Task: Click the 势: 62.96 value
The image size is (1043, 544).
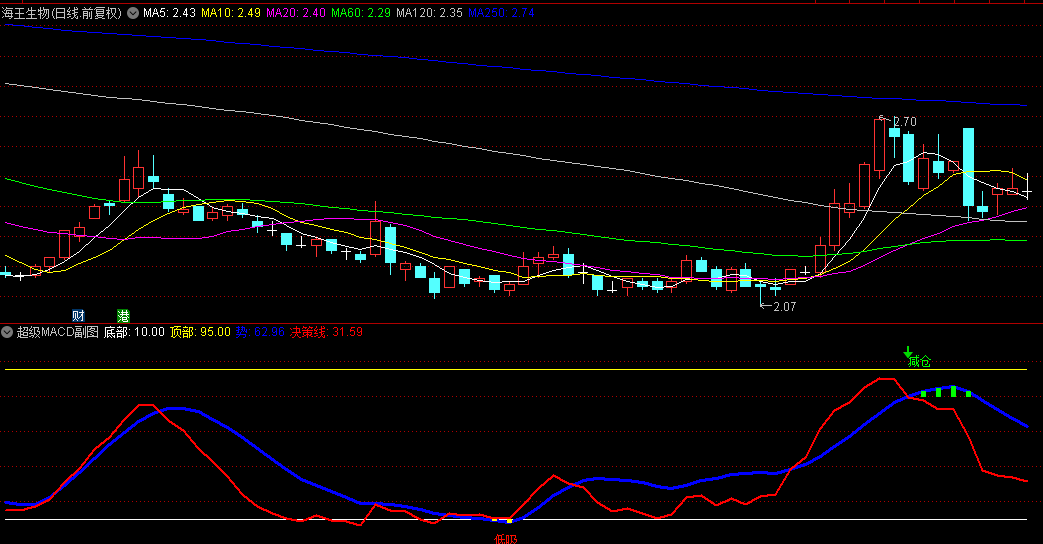Action: (x=260, y=332)
